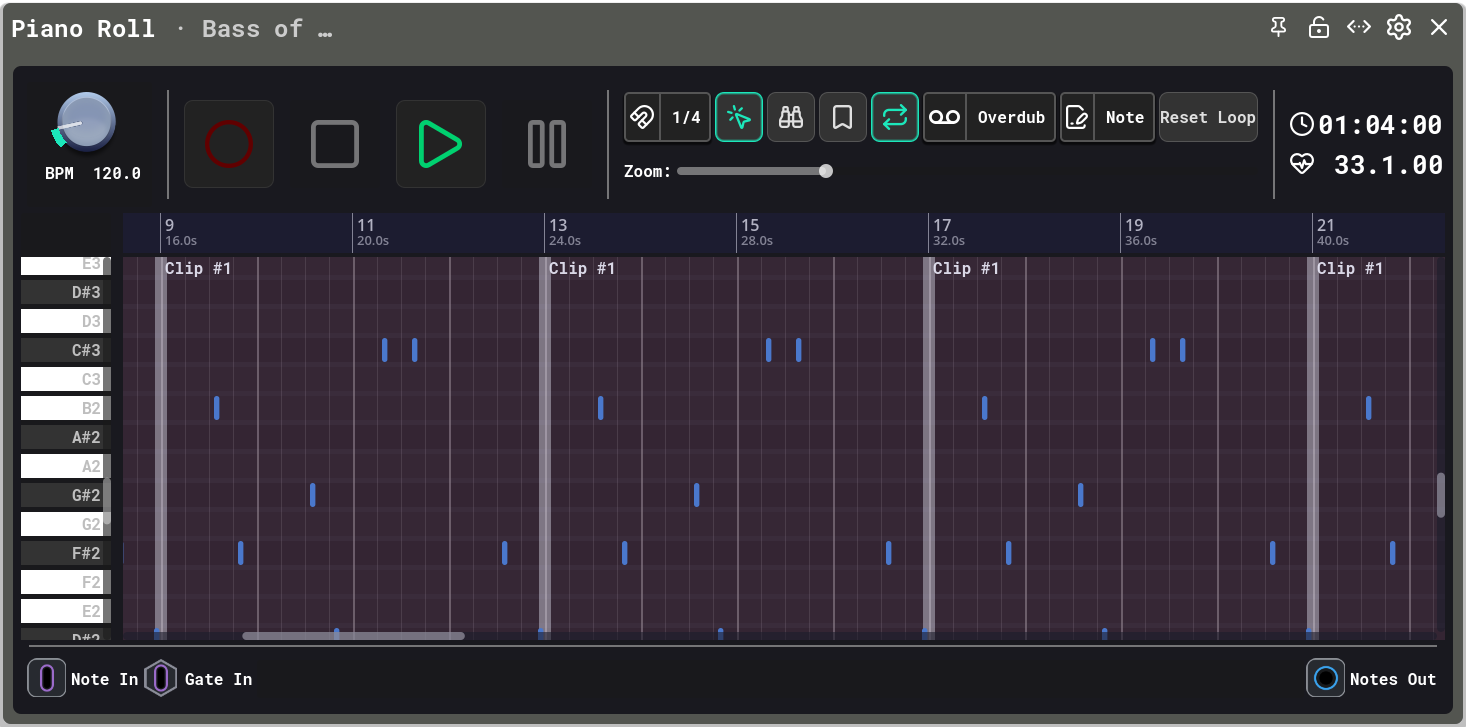Click the E2 piano key
Screen dimensions: 1466x727
pyautogui.click(x=66, y=611)
